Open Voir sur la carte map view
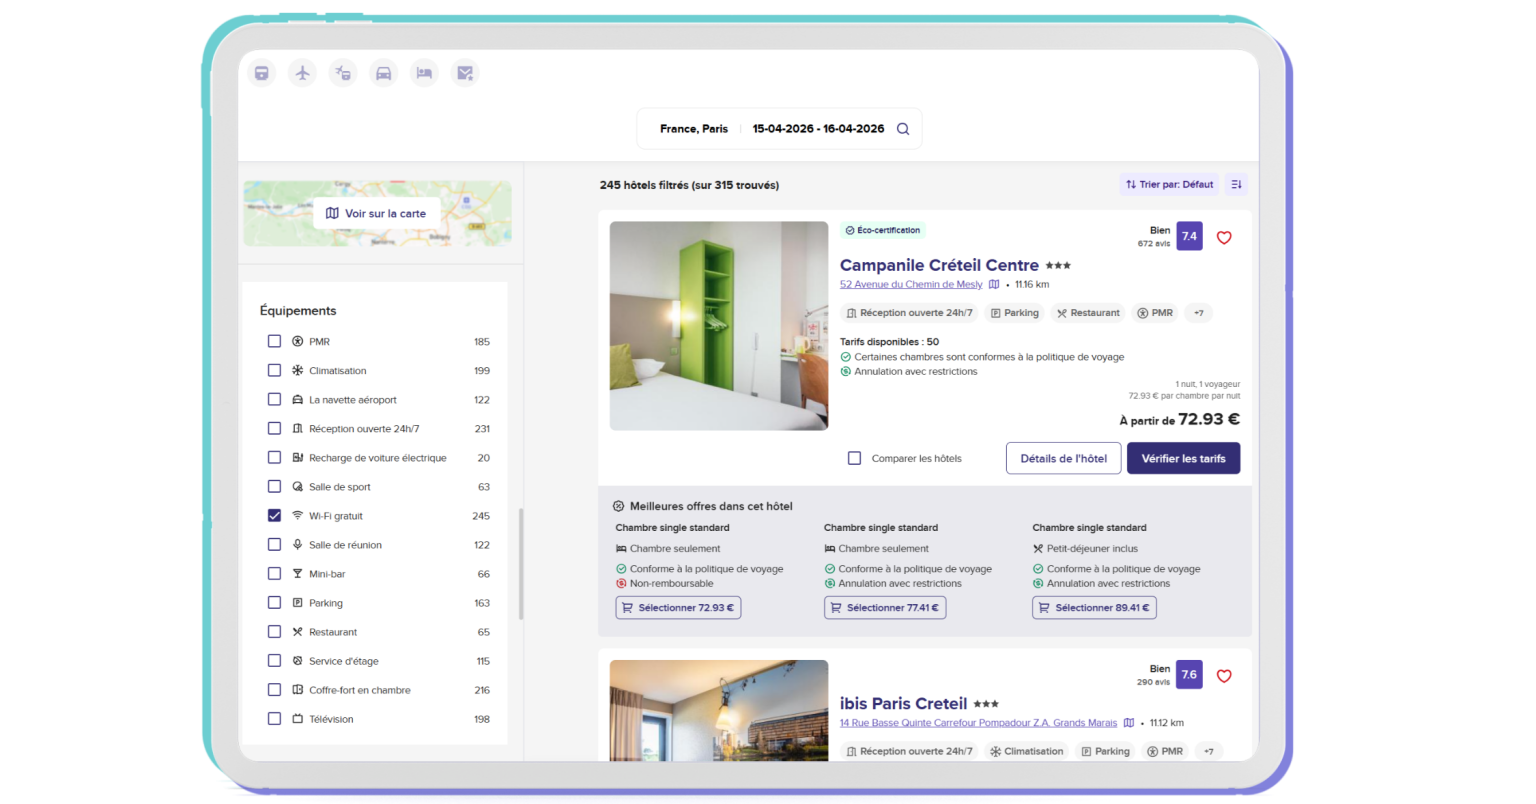1536x804 pixels. coord(376,214)
